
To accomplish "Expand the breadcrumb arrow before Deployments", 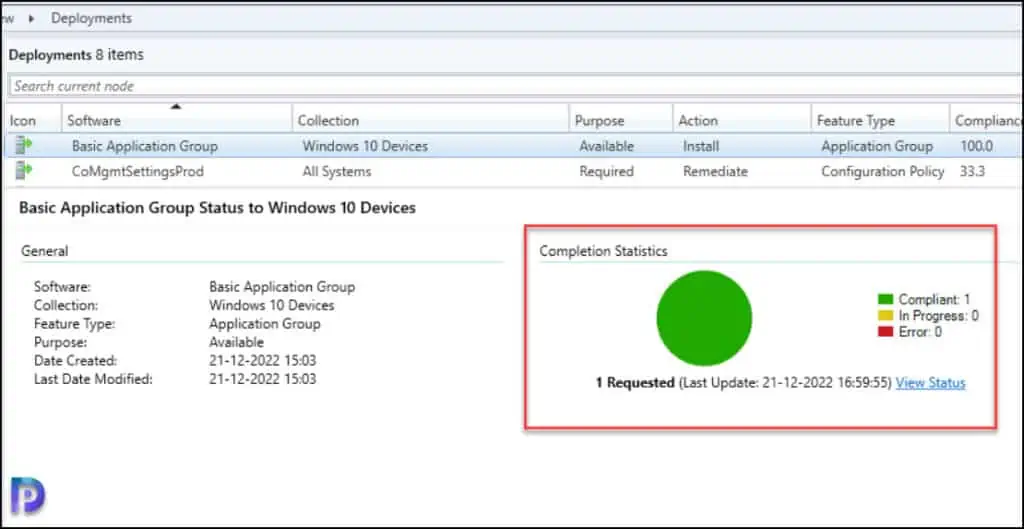I will coord(31,18).
